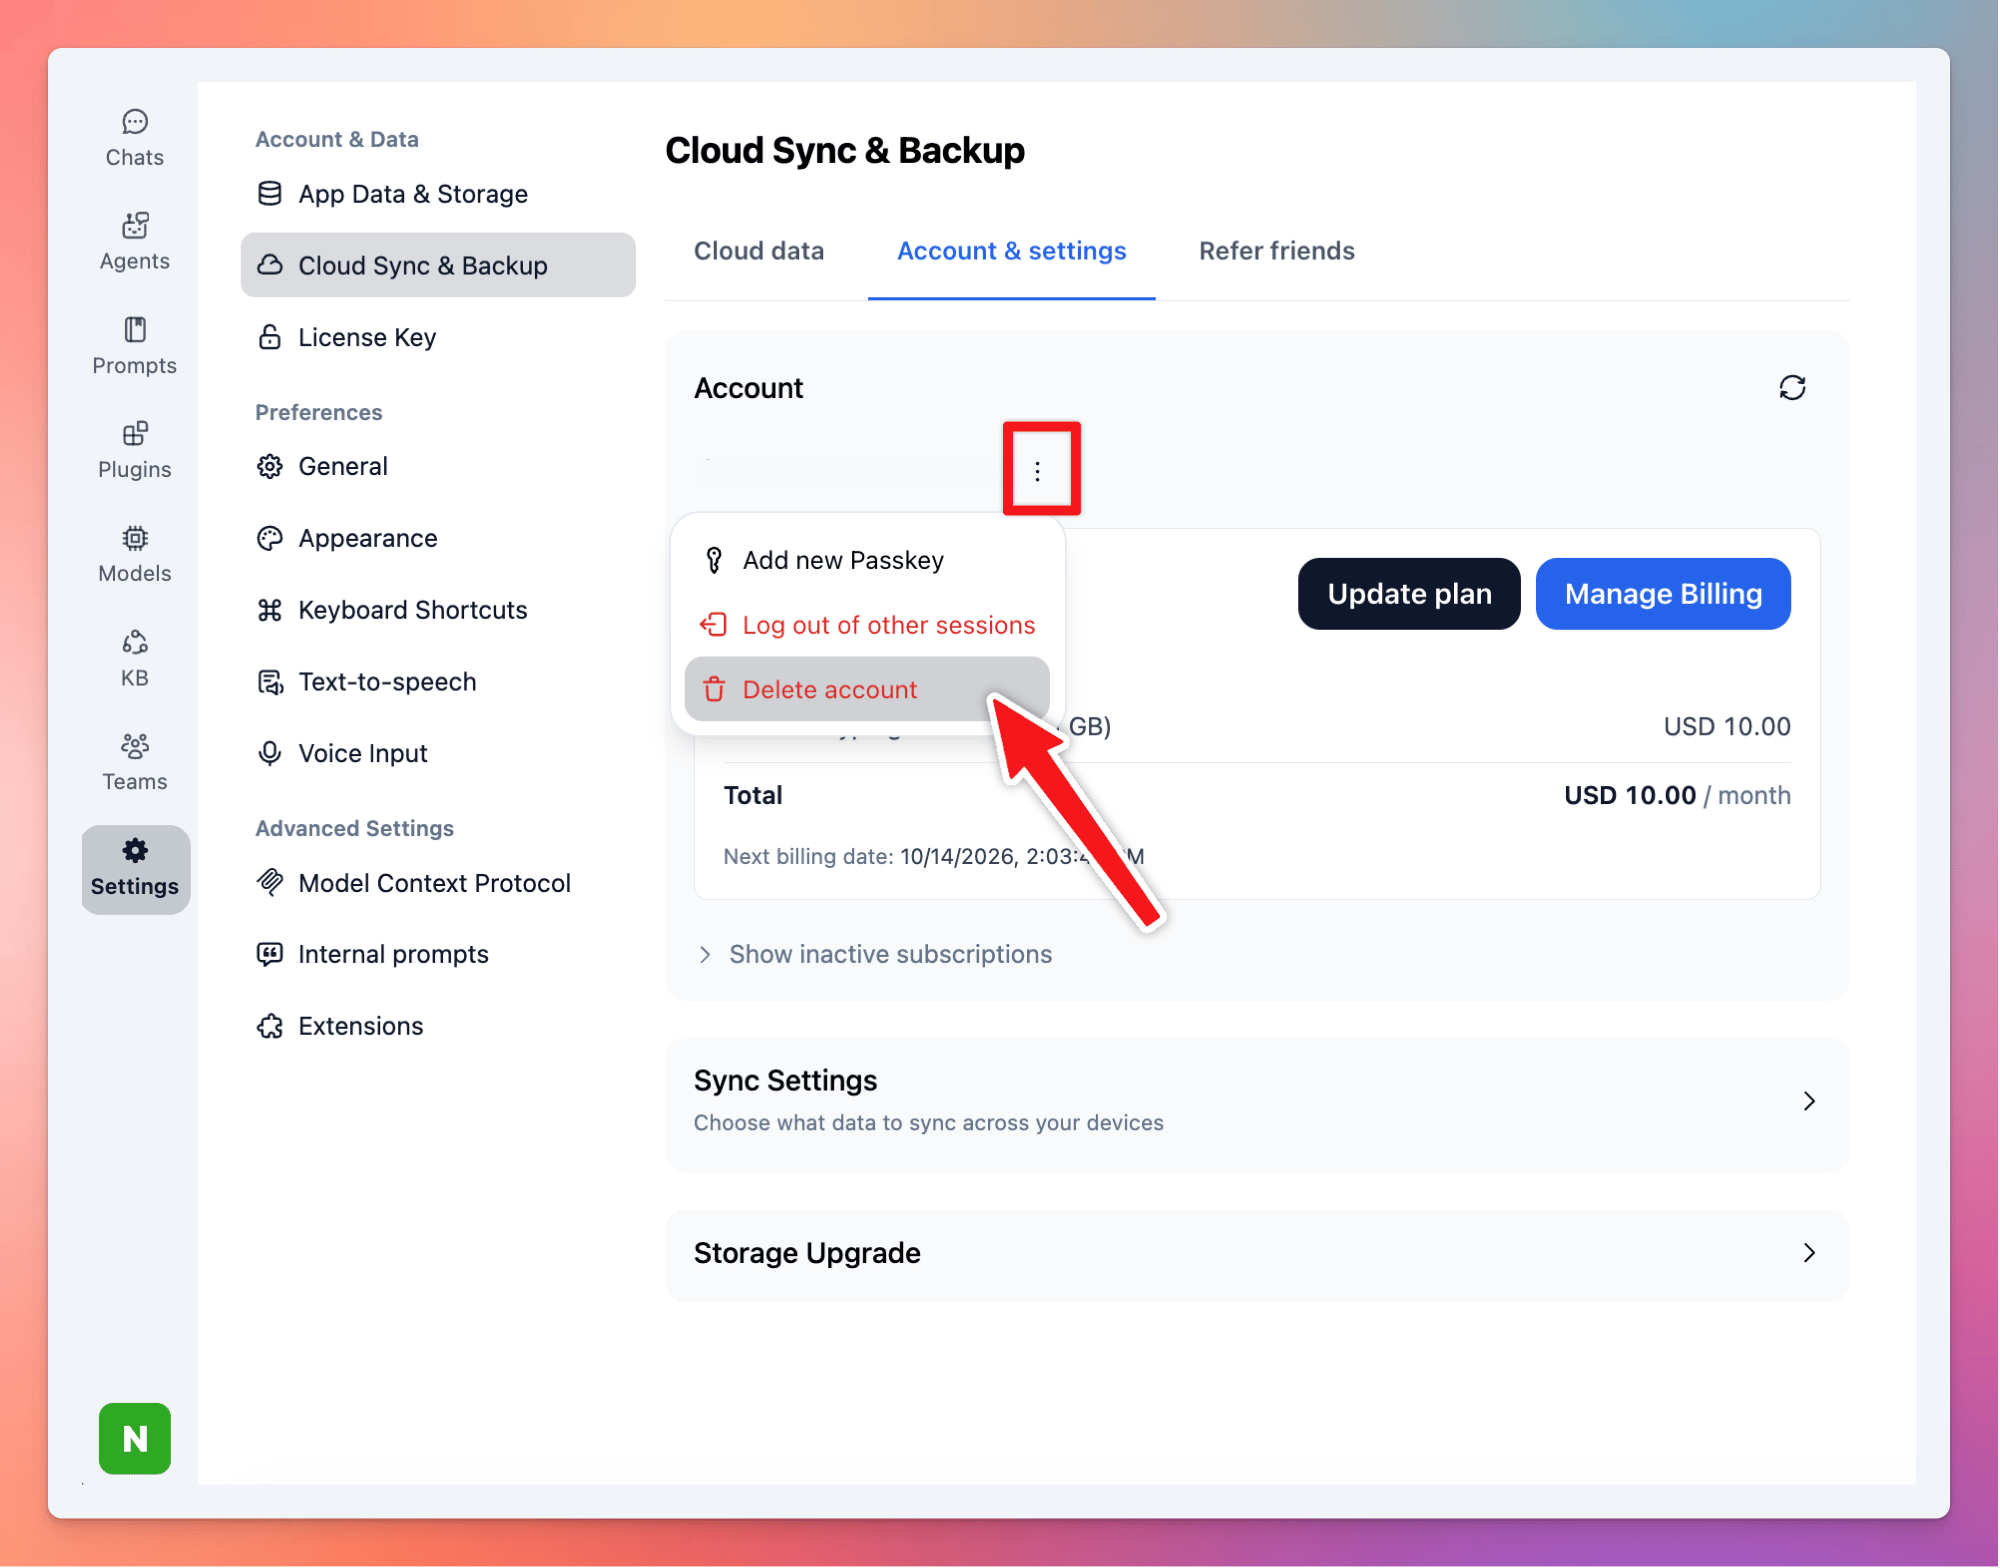Click the Manage Billing button
Viewport: 2000px width, 1568px height.
[x=1663, y=594]
